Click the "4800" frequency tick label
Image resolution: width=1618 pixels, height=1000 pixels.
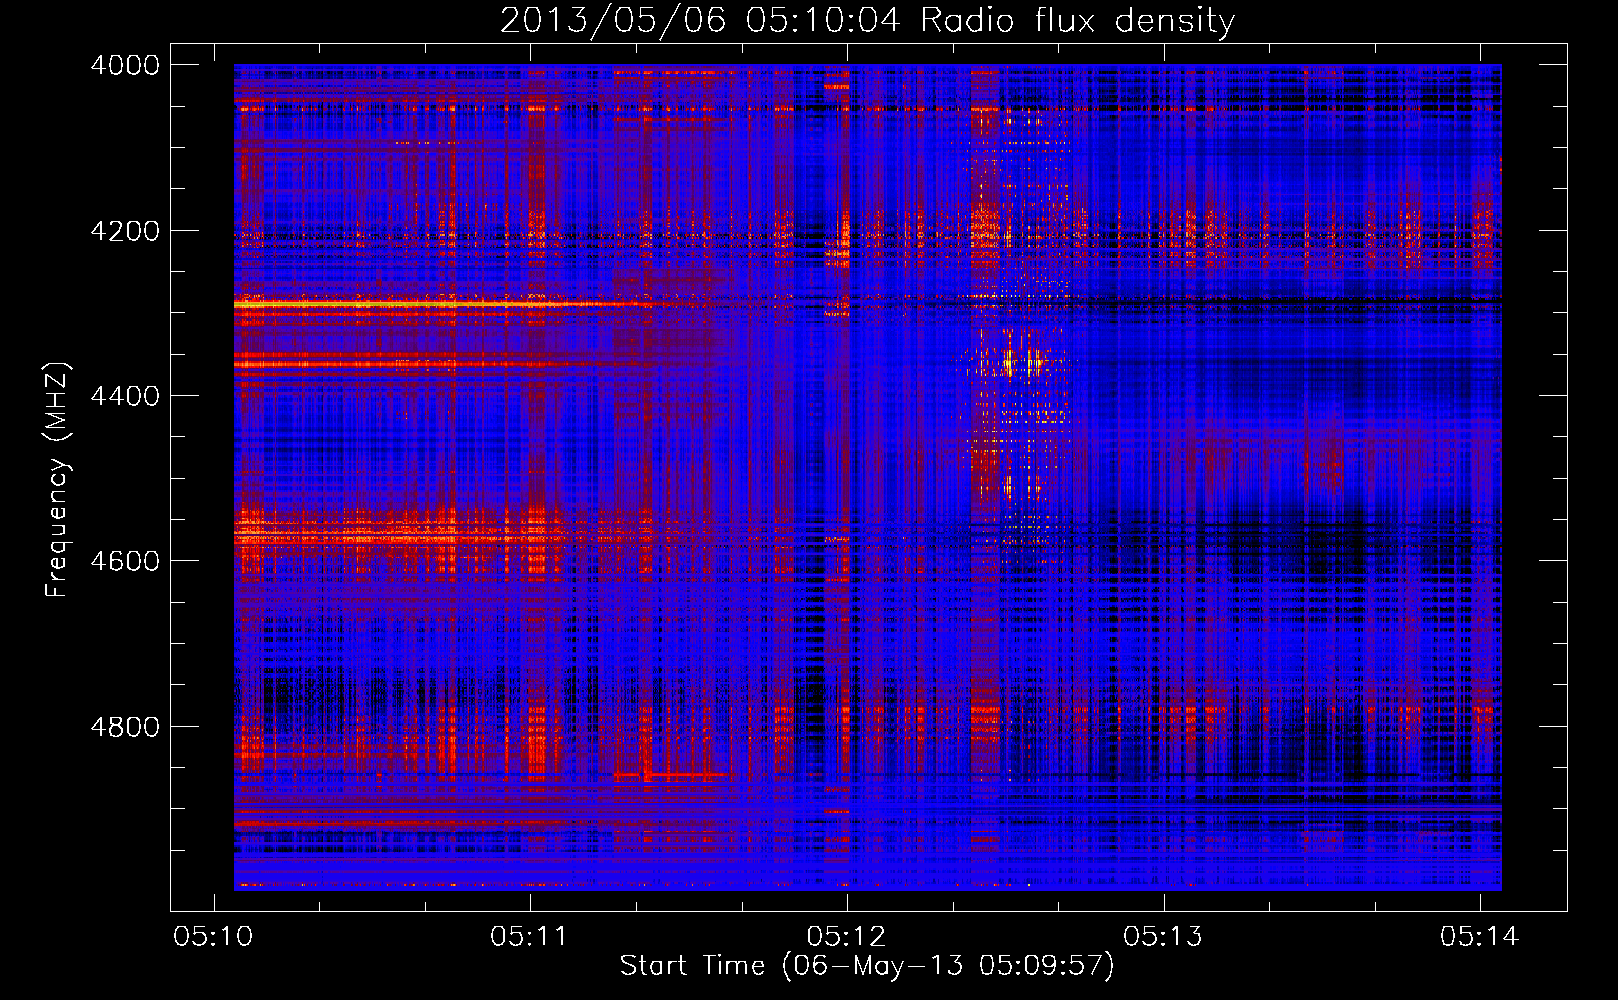click(x=125, y=727)
